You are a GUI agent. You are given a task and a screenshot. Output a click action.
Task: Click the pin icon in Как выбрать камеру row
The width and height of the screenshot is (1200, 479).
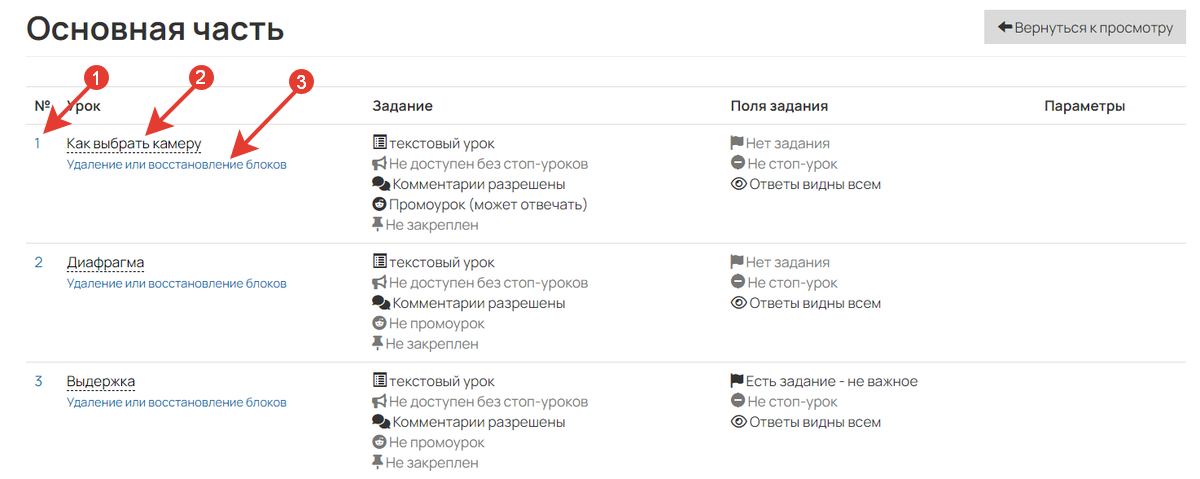tap(378, 225)
